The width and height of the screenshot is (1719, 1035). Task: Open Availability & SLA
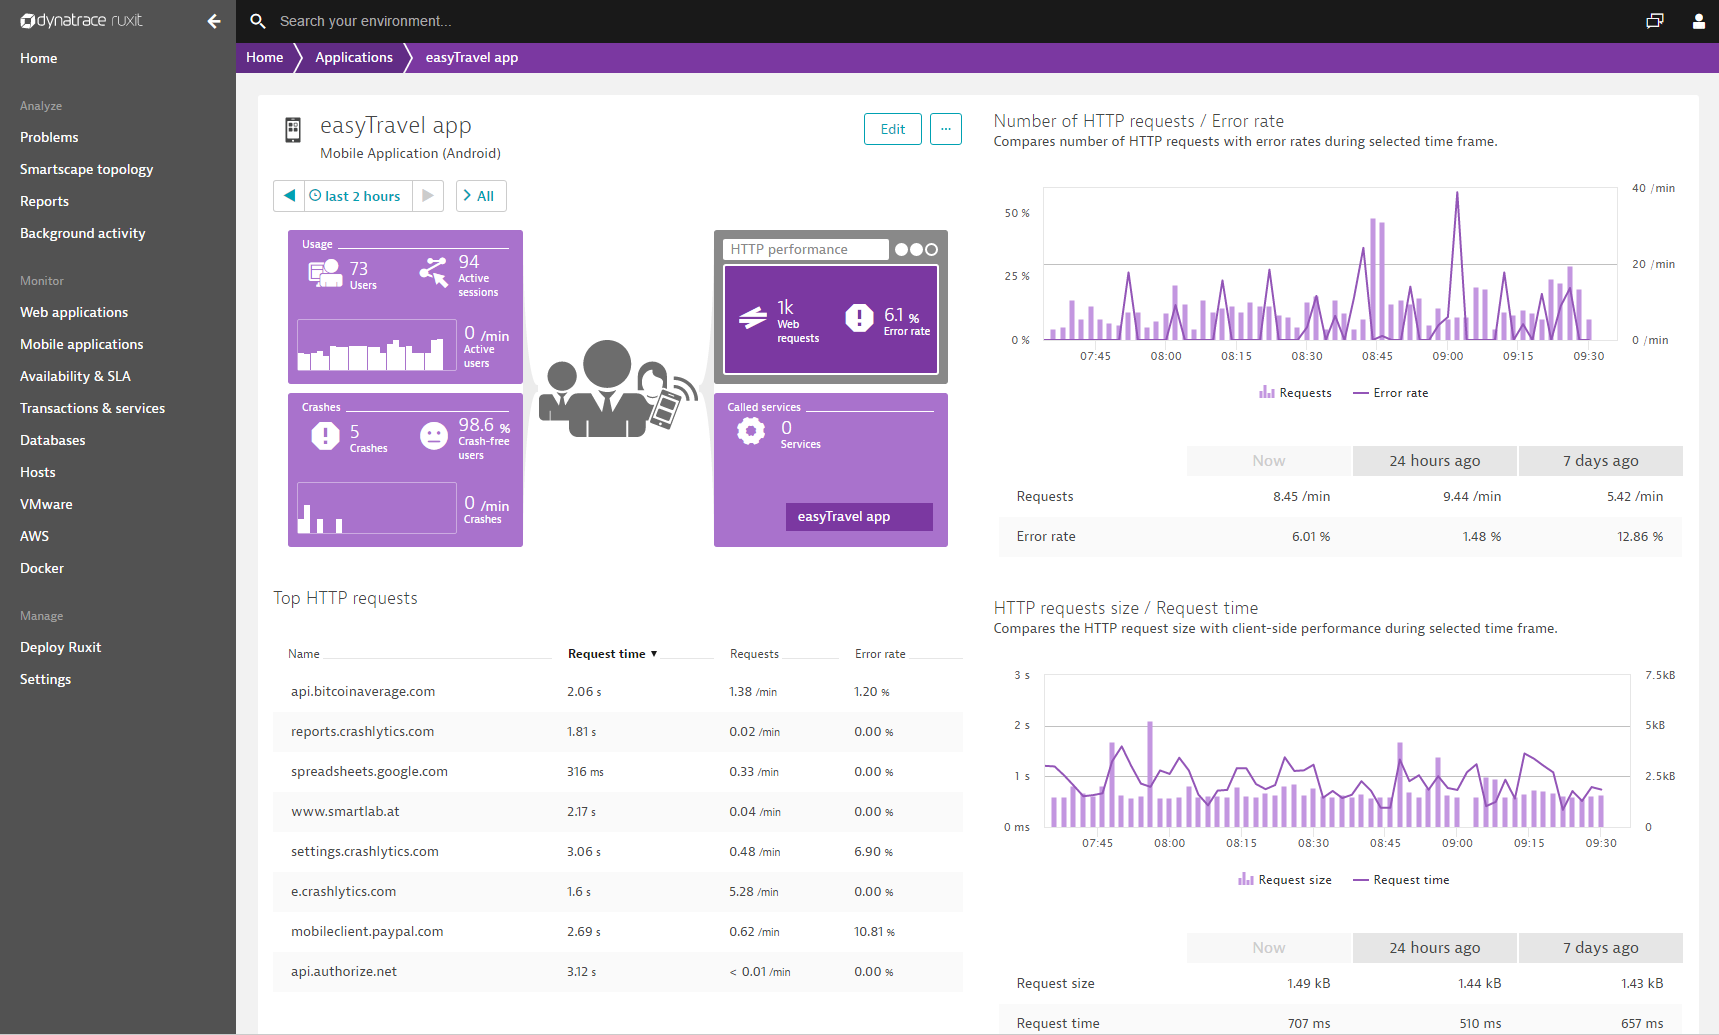pos(76,376)
